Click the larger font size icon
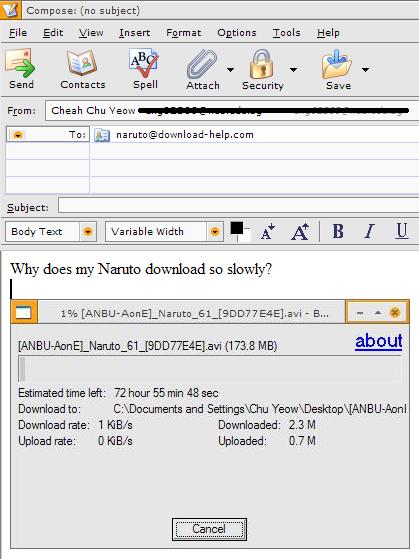Image resolution: width=419 pixels, height=559 pixels. point(300,232)
